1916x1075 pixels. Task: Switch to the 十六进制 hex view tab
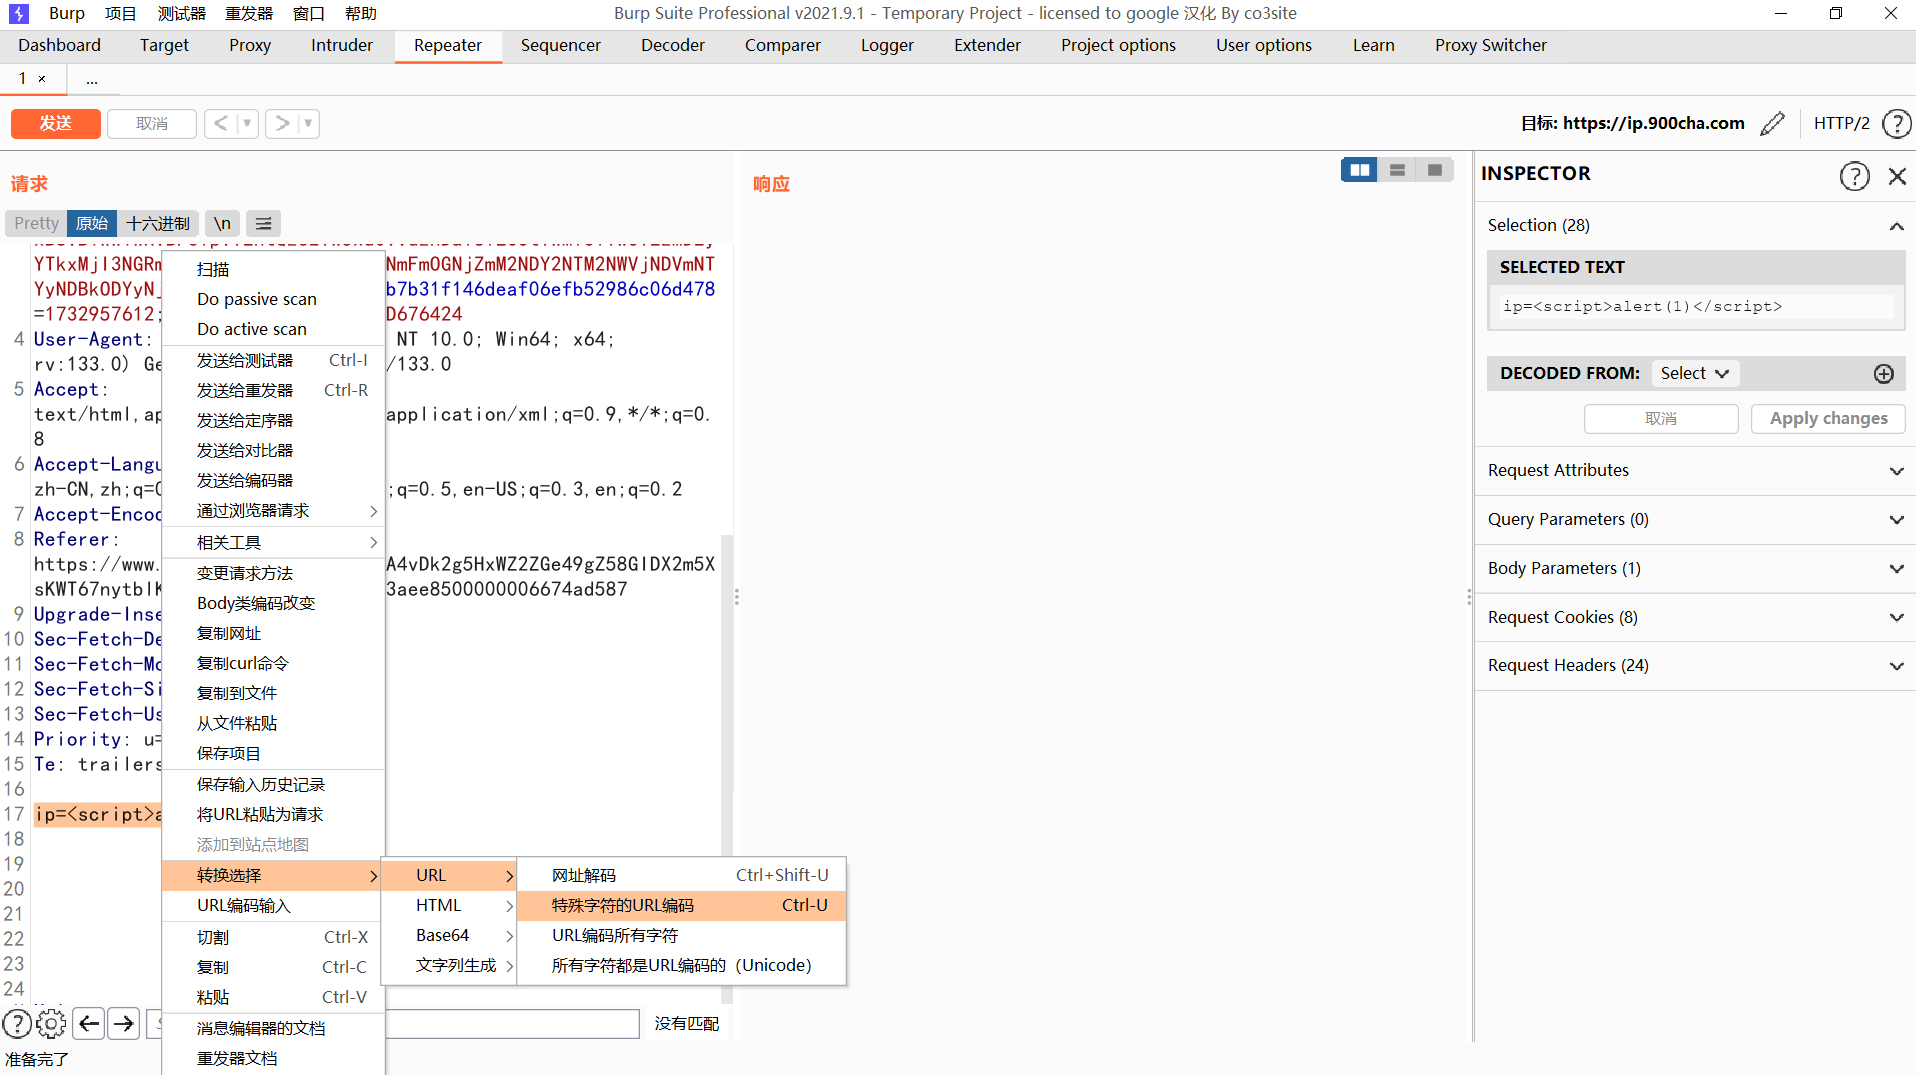158,223
